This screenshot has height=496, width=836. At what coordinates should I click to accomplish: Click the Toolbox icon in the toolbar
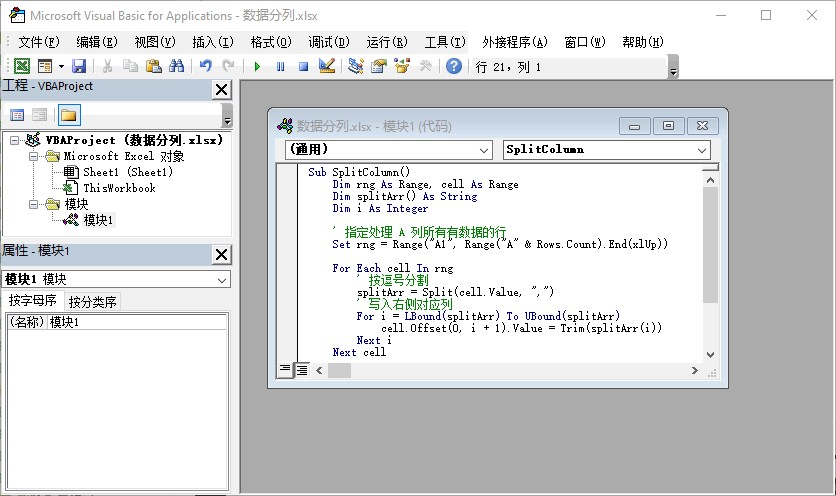(425, 66)
